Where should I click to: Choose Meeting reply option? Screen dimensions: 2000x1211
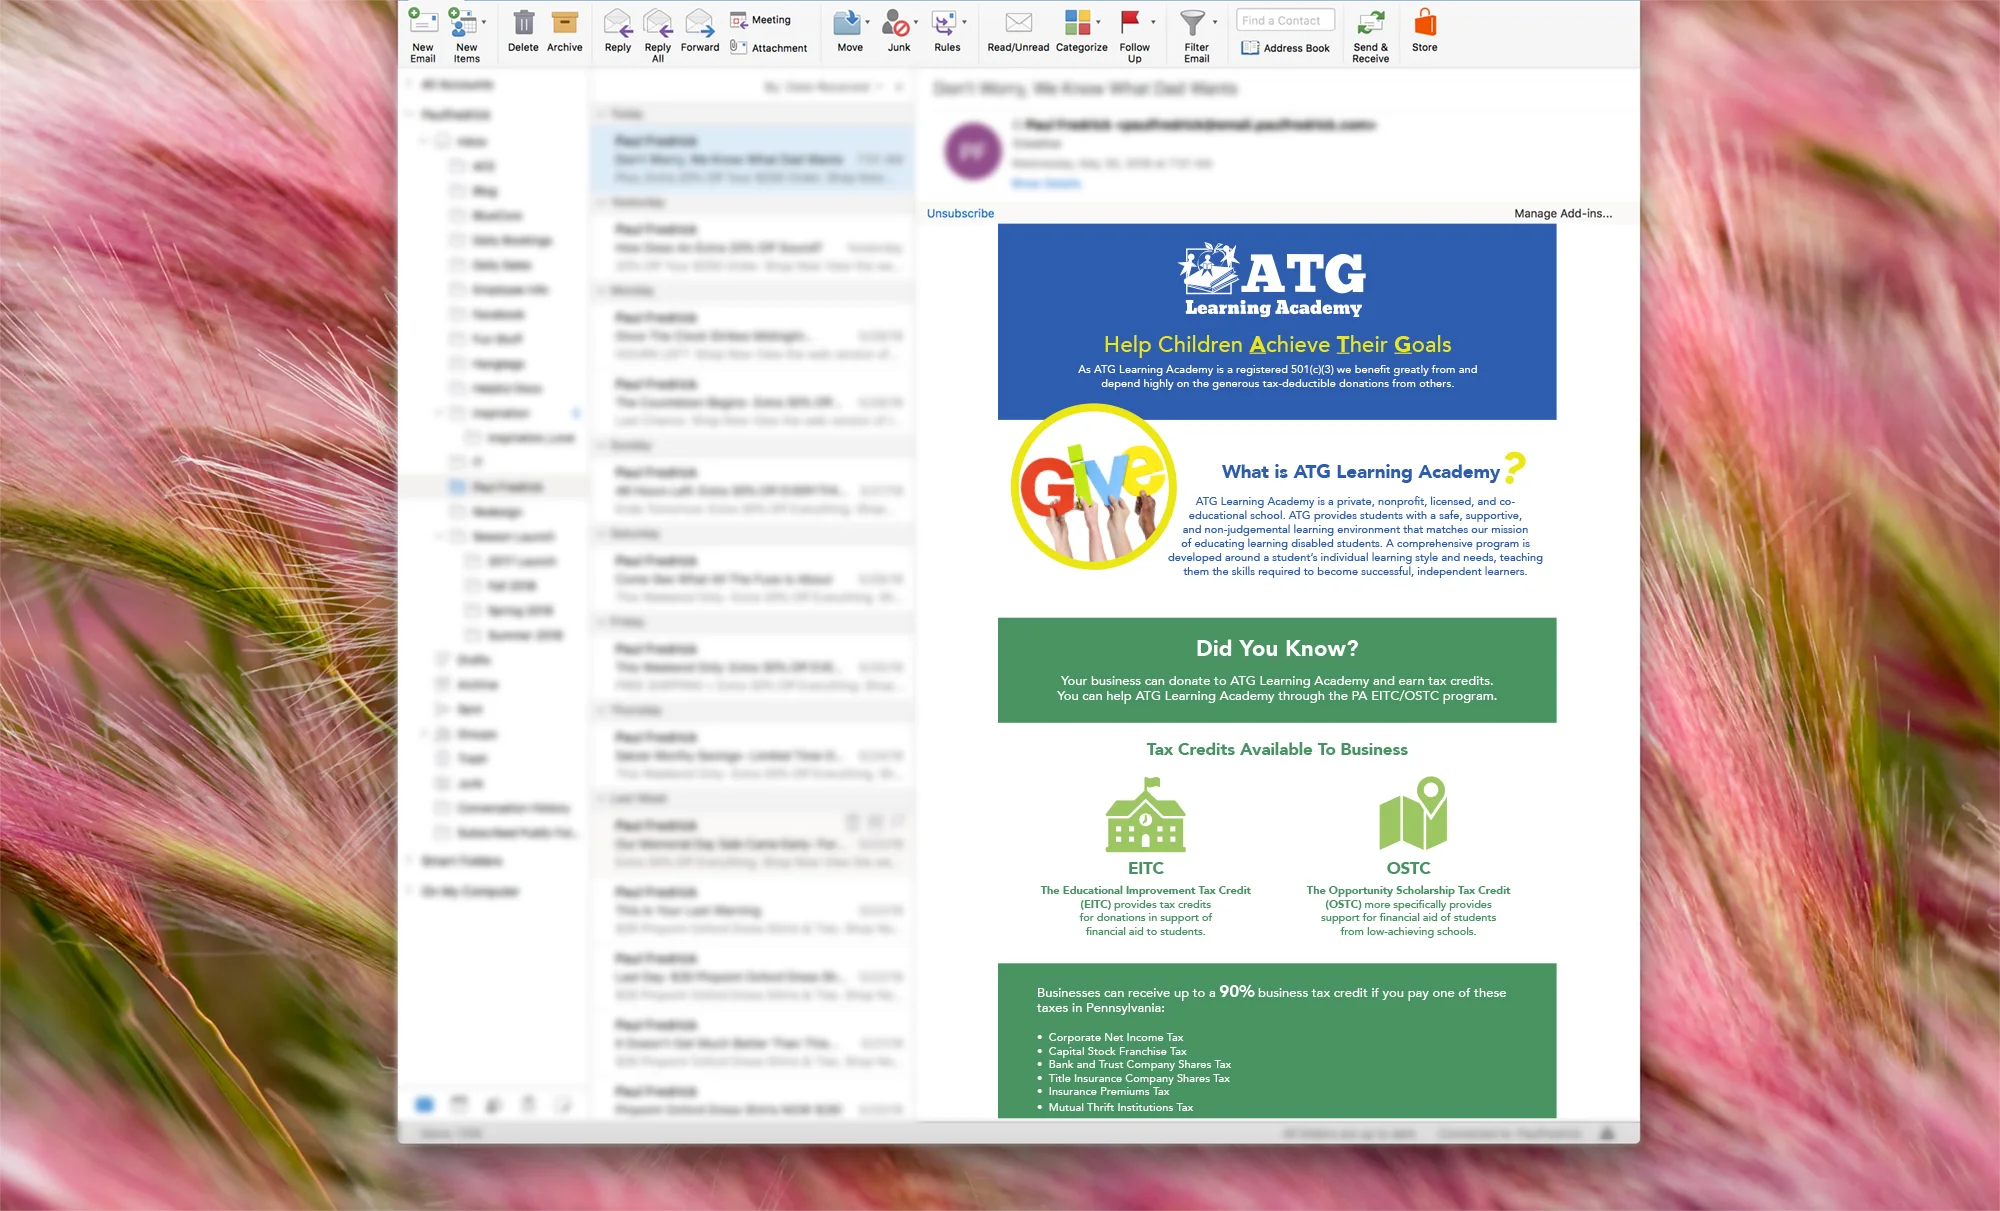coord(761,20)
